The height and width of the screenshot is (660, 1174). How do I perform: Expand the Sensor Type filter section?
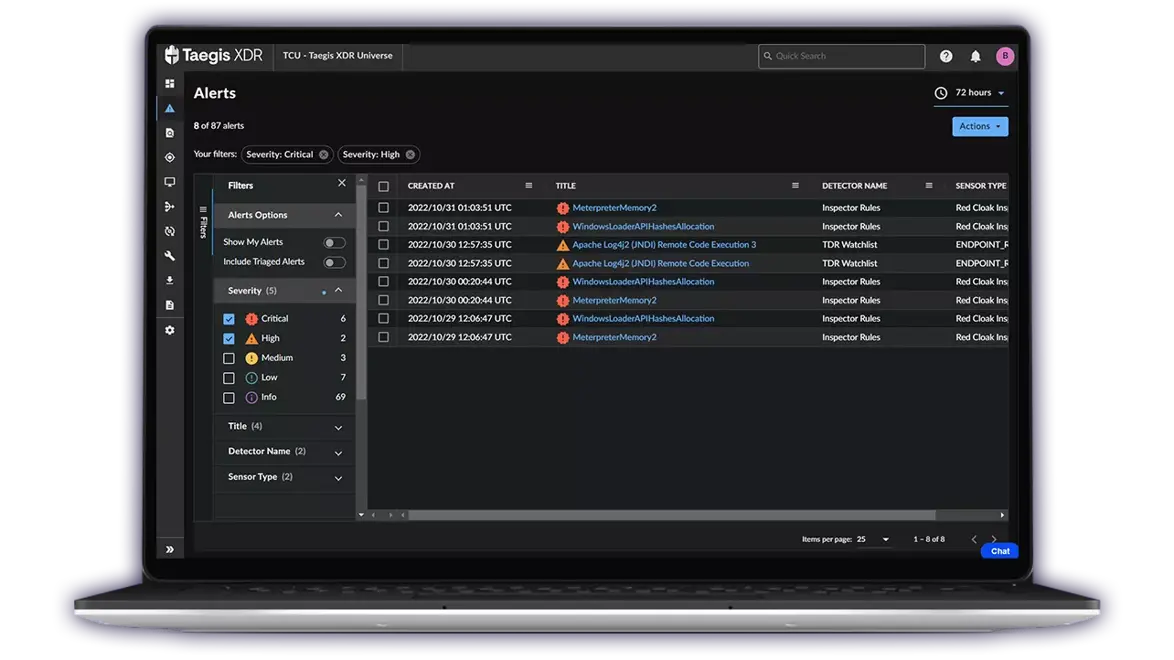pyautogui.click(x=338, y=478)
